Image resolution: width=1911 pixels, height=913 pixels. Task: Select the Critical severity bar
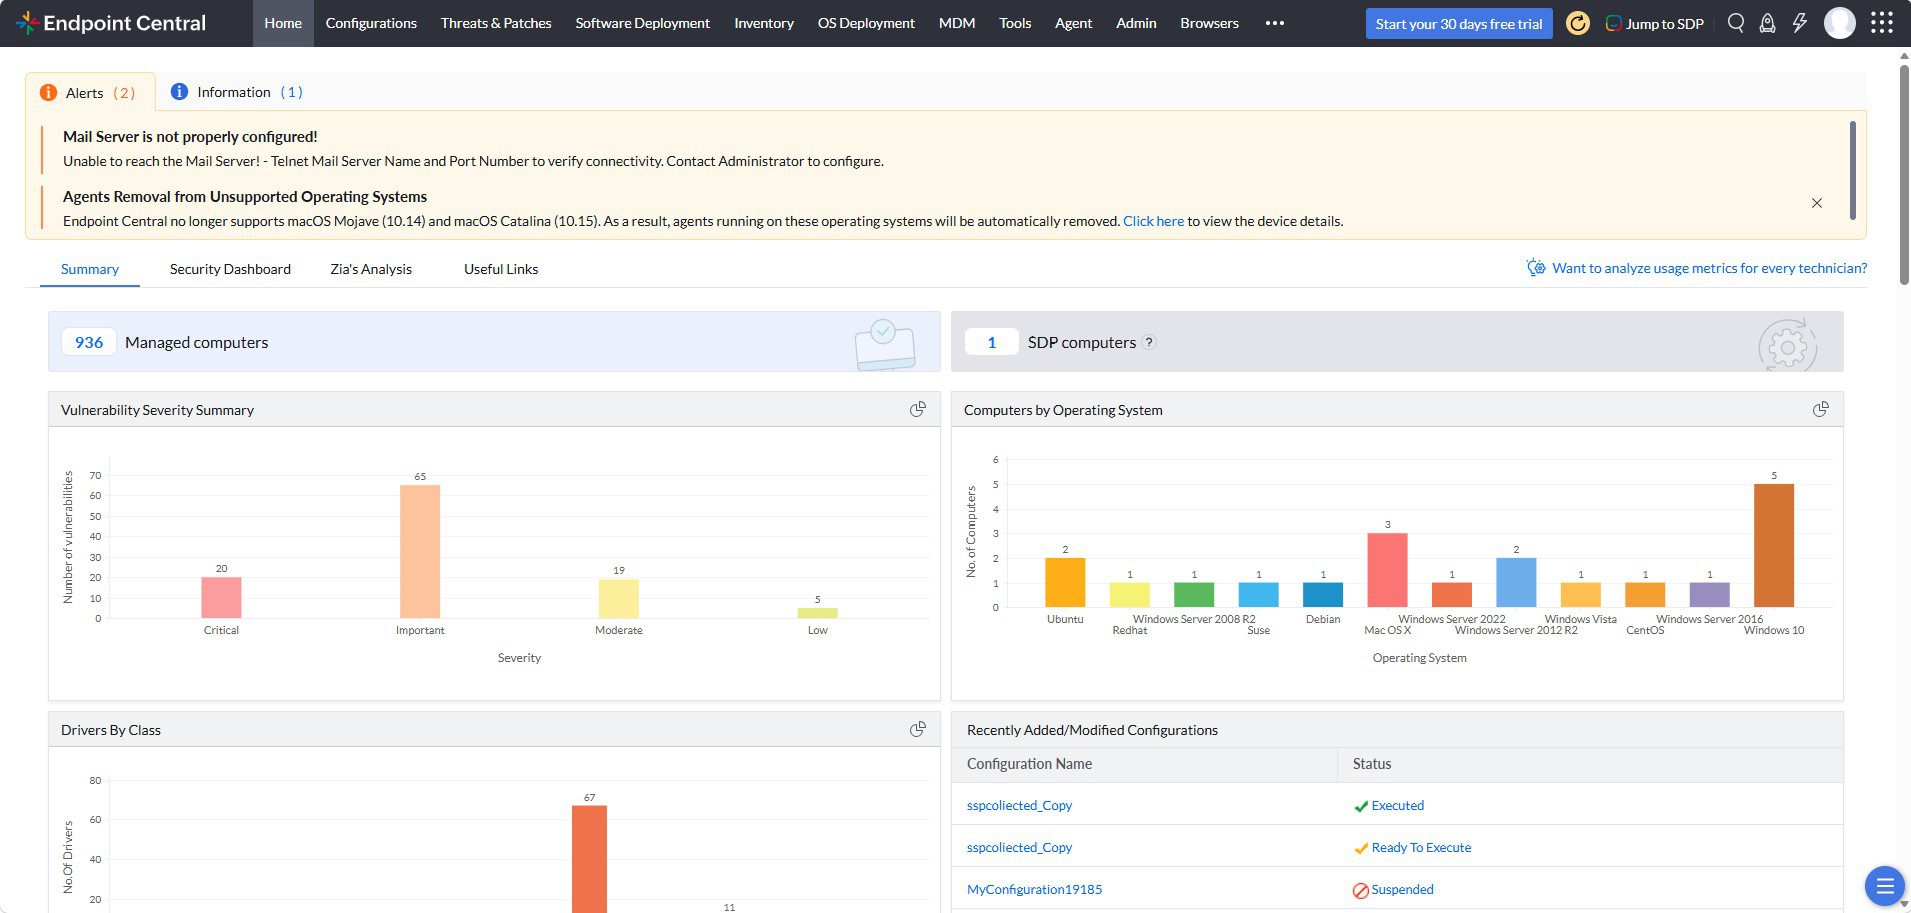(x=221, y=598)
